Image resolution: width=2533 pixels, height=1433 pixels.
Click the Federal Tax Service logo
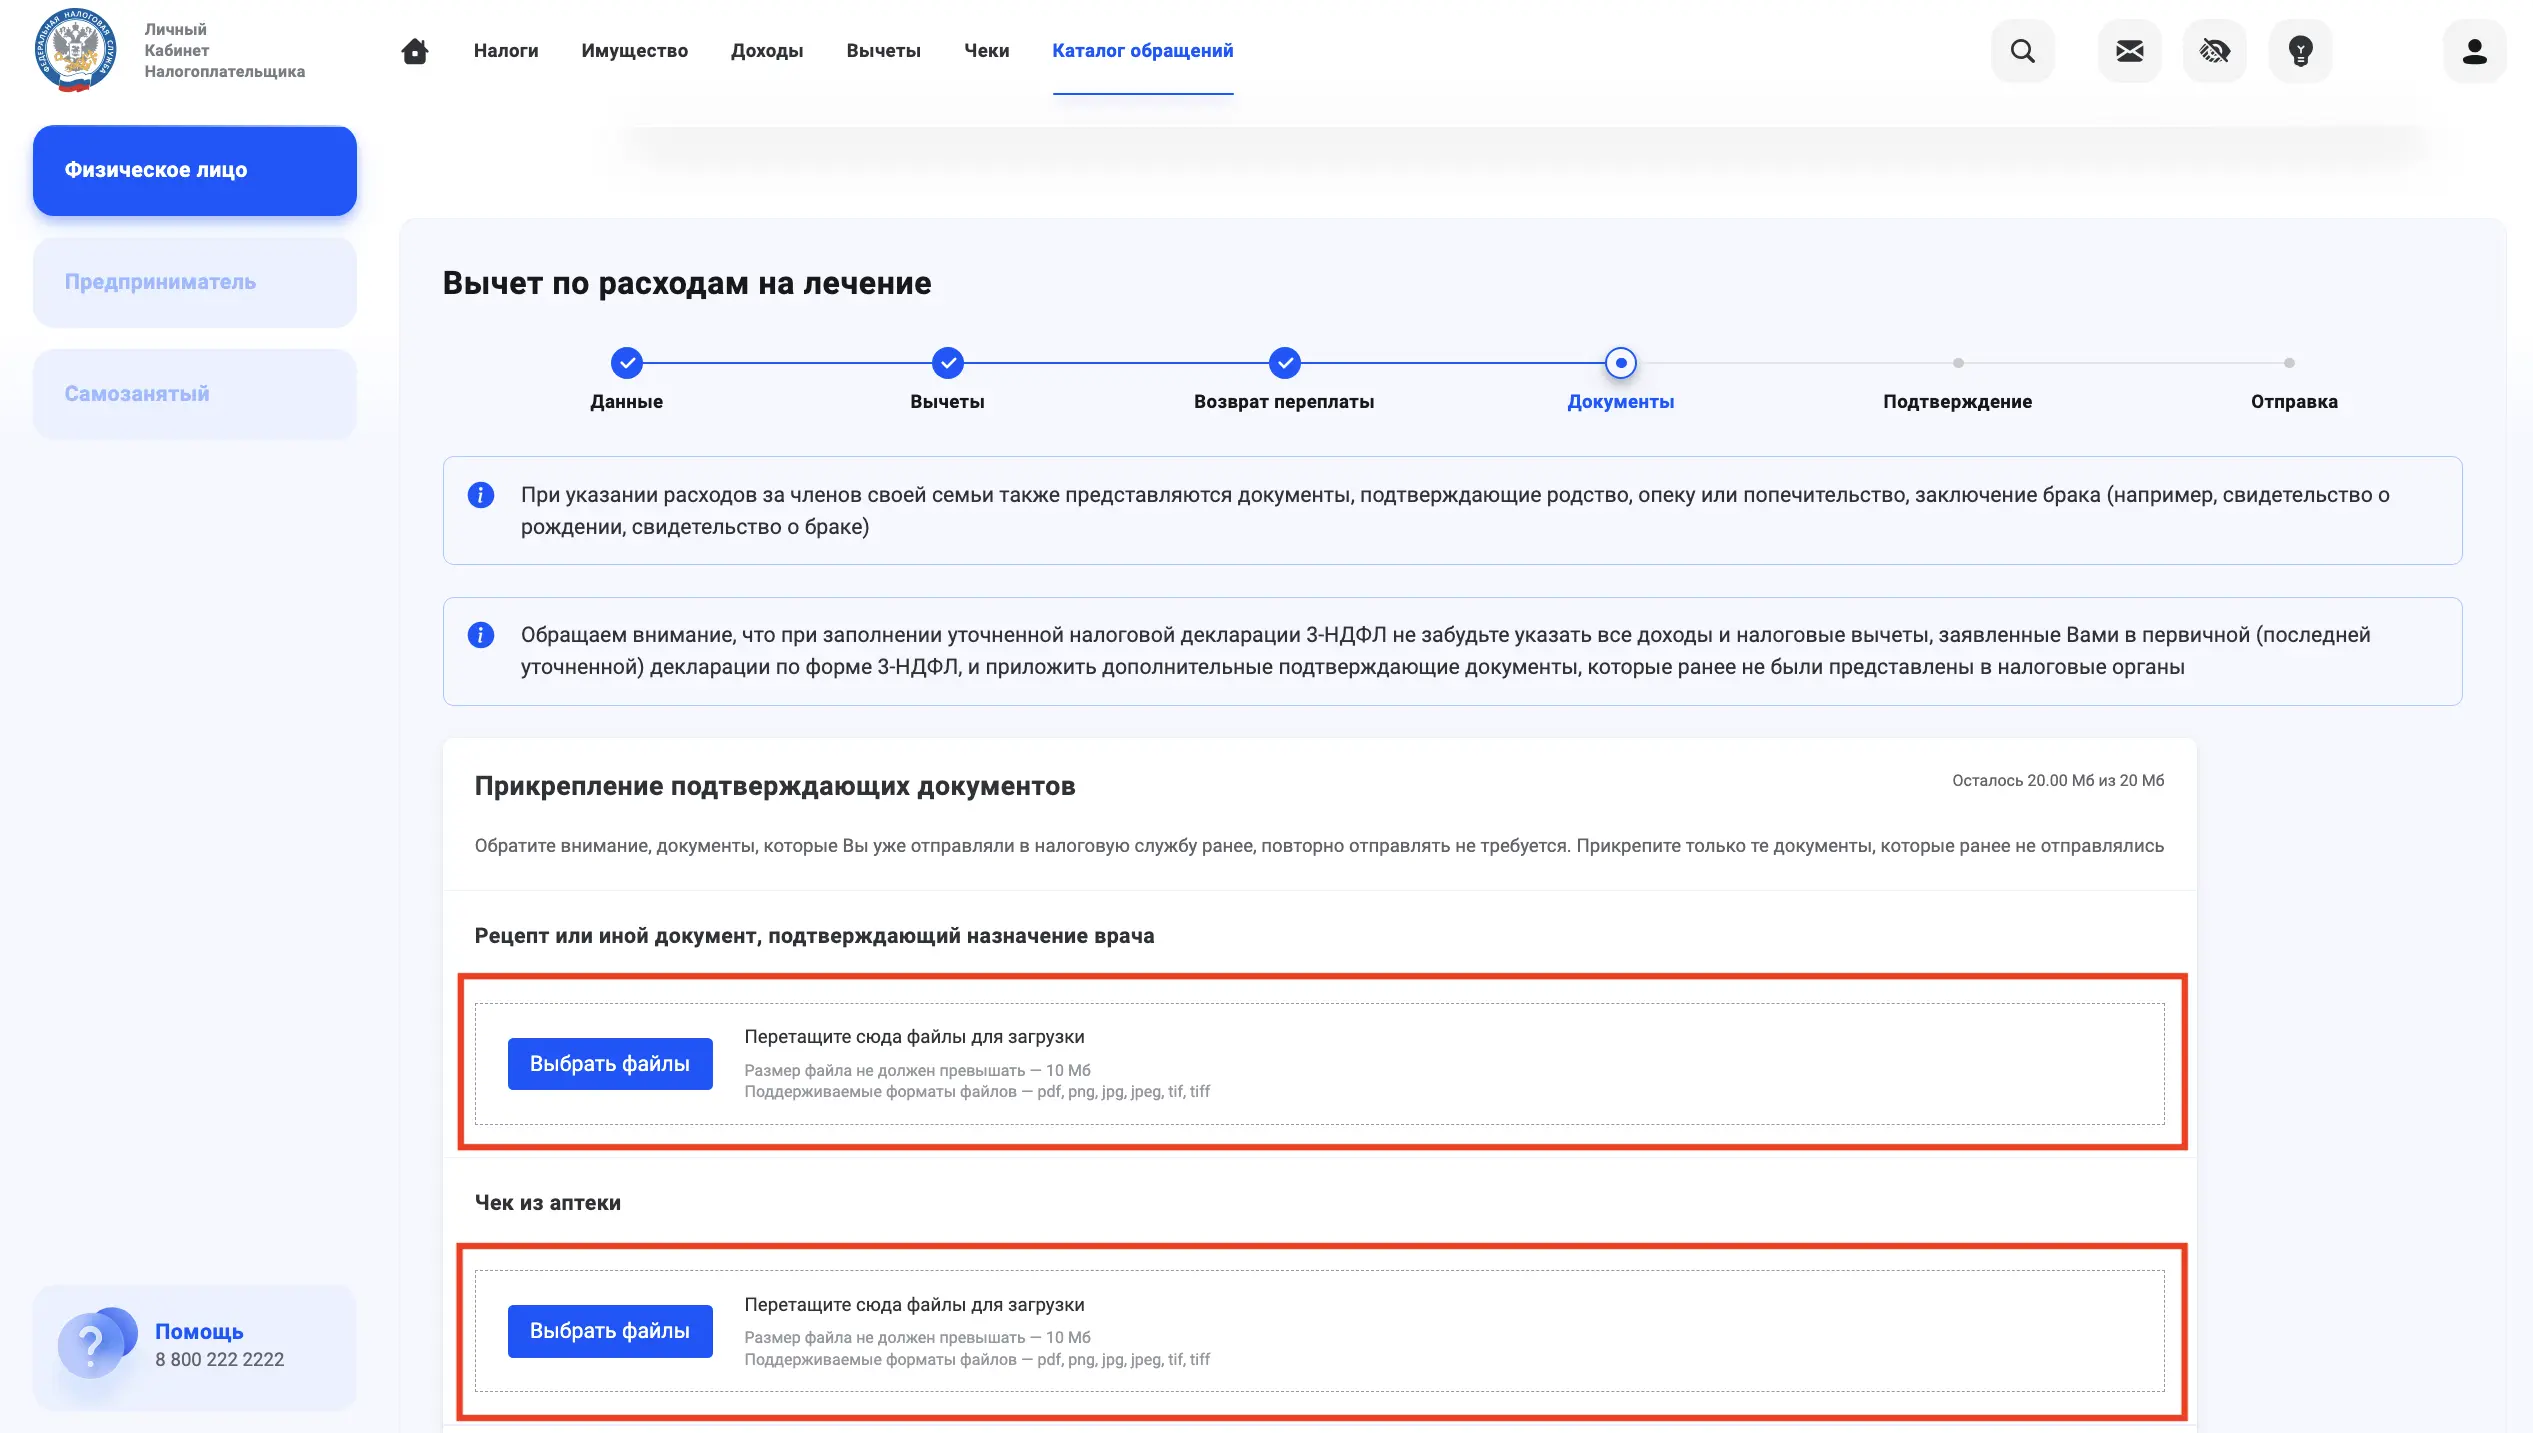pyautogui.click(x=75, y=50)
